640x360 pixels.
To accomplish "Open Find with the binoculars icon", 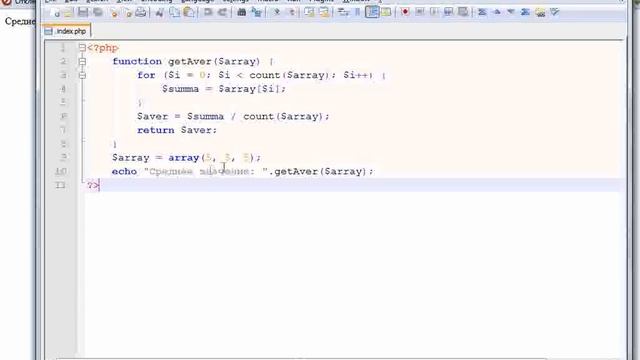I will point(242,12).
